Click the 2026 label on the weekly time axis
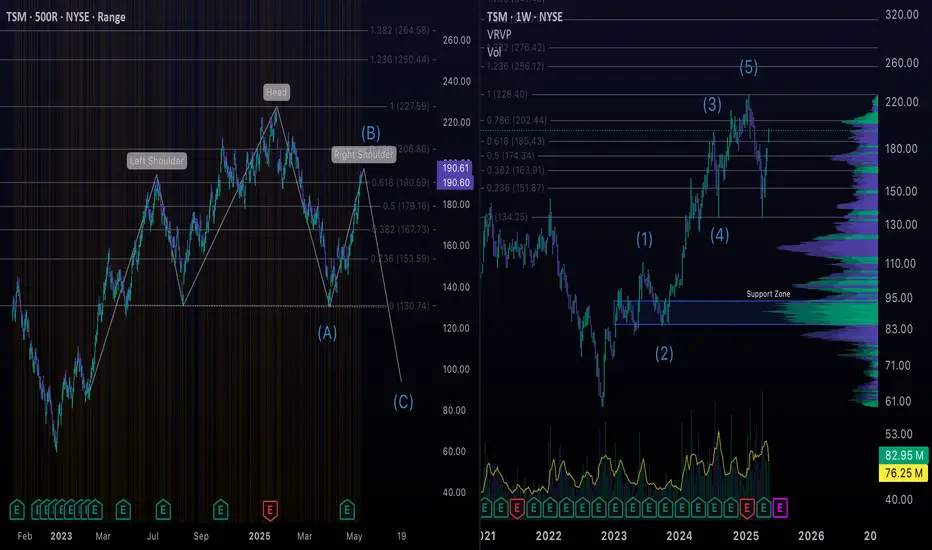 point(811,536)
